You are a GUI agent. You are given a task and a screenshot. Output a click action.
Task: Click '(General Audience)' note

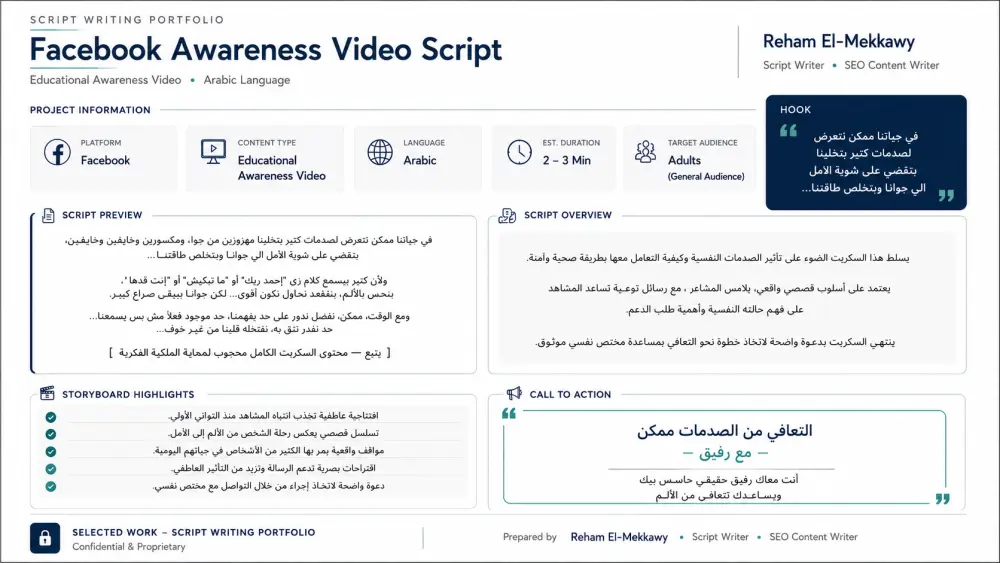click(706, 177)
